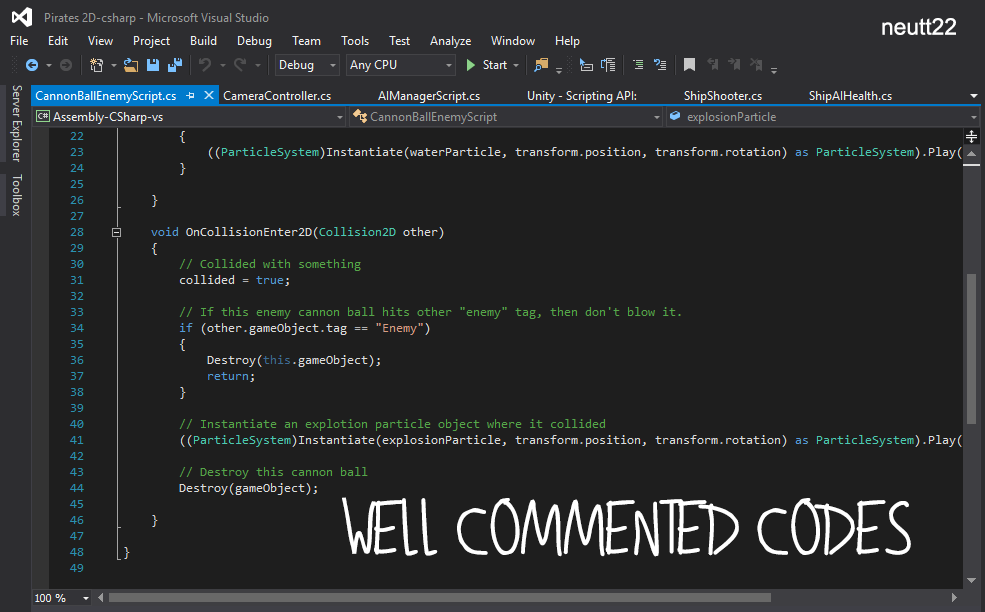Open the Server Explorer side panel
The width and height of the screenshot is (985, 612).
click(16, 124)
